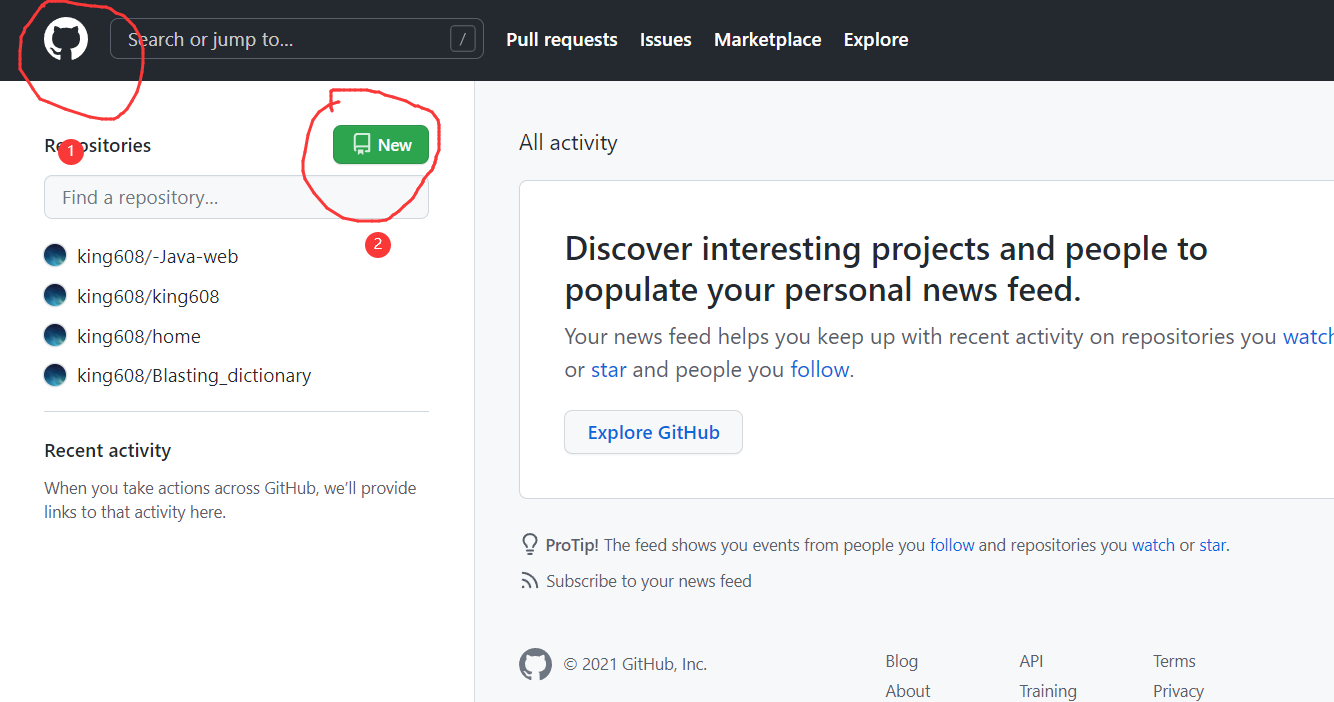Open the follow link in the ProTip
This screenshot has width=1334, height=702.
952,545
